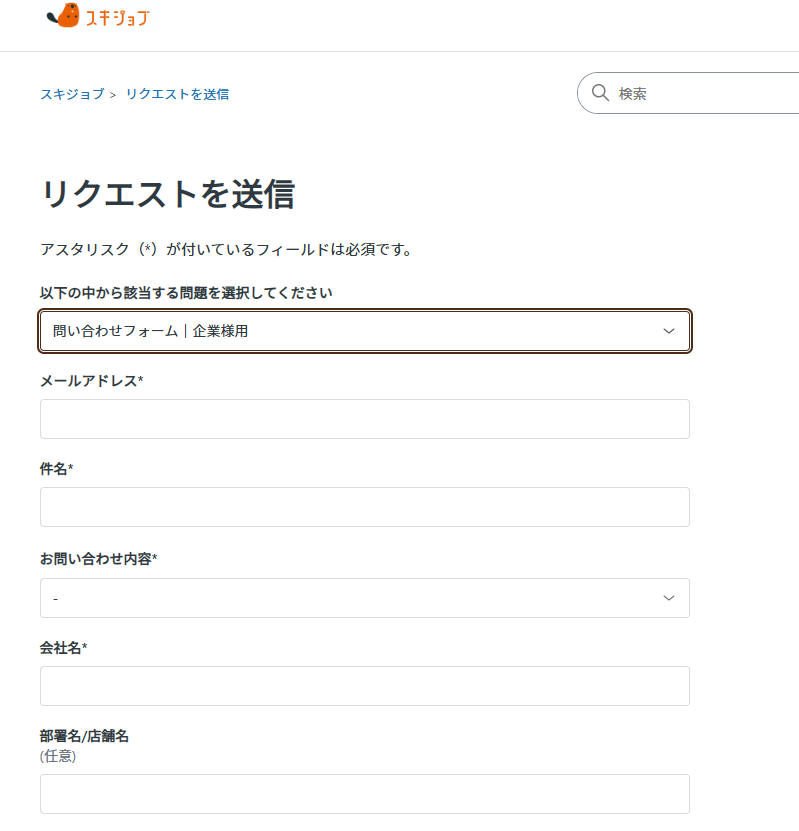Click the chevron arrow in お問い合わせ内容 dropdown
799x831 pixels.
pos(669,598)
